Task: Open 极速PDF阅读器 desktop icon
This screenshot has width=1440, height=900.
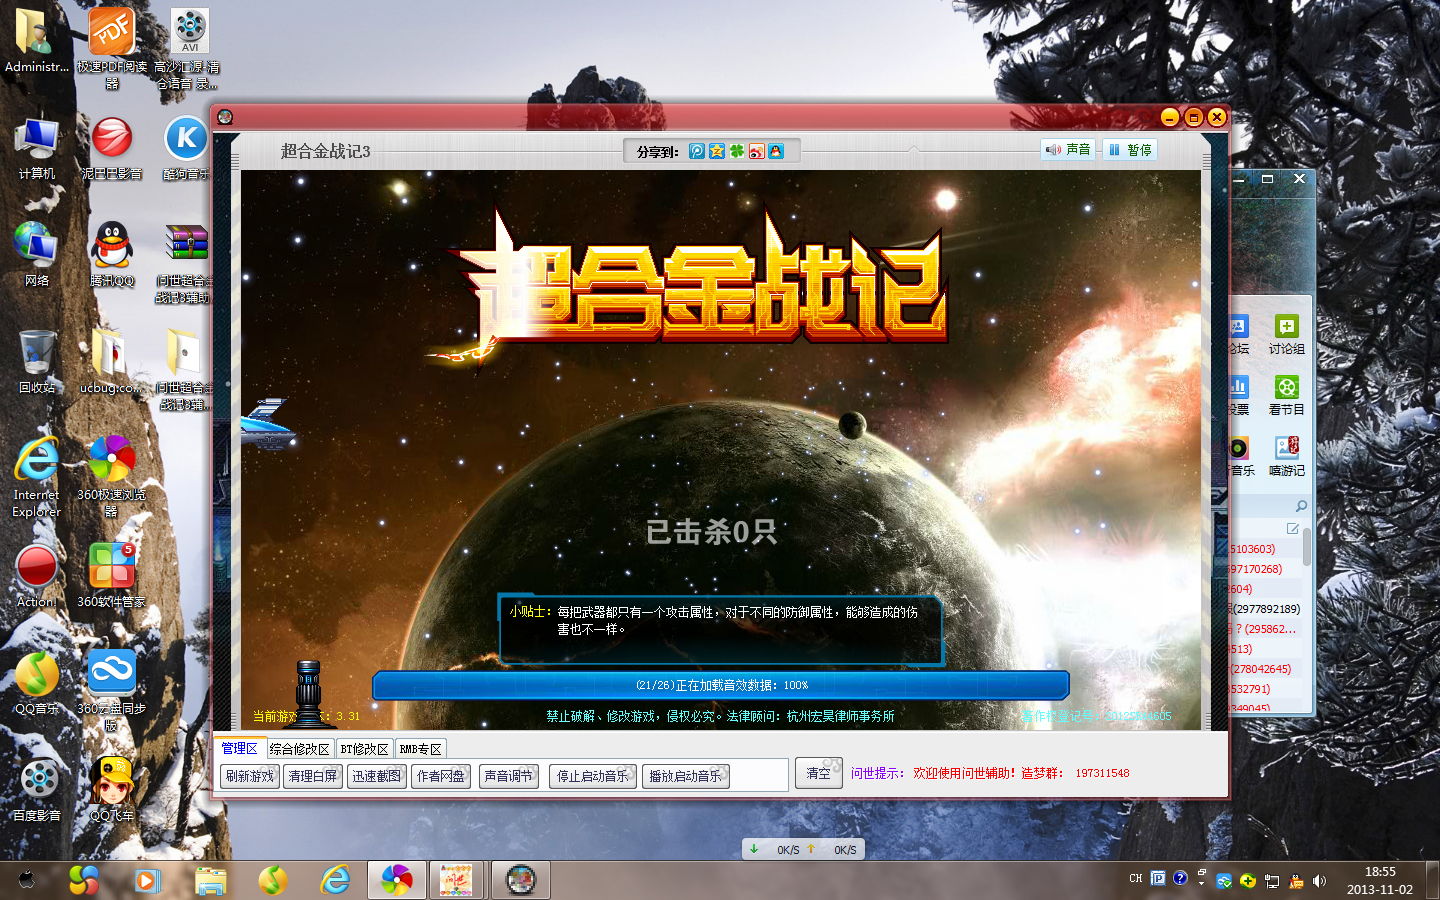Action: pos(112,48)
